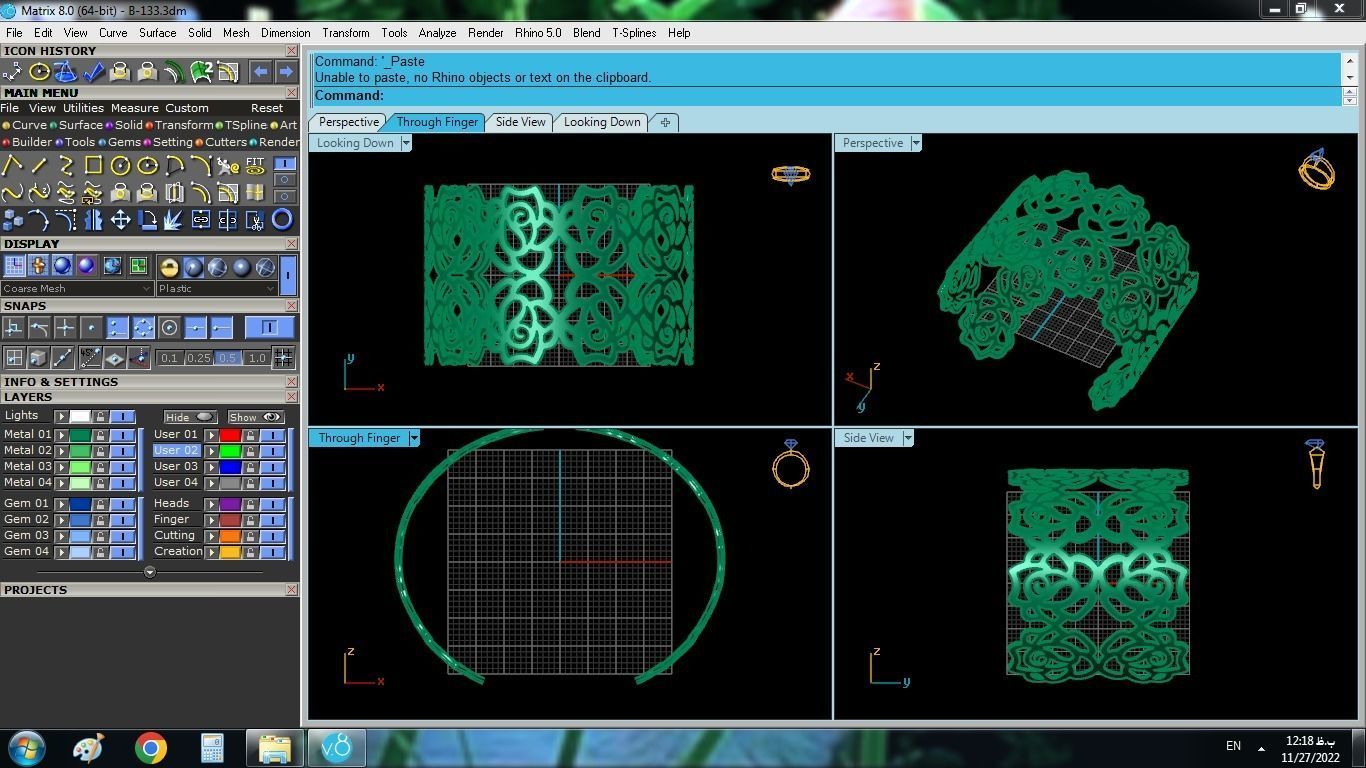Open Utilities in Main Menu
The width and height of the screenshot is (1366, 768).
pyautogui.click(x=83, y=108)
